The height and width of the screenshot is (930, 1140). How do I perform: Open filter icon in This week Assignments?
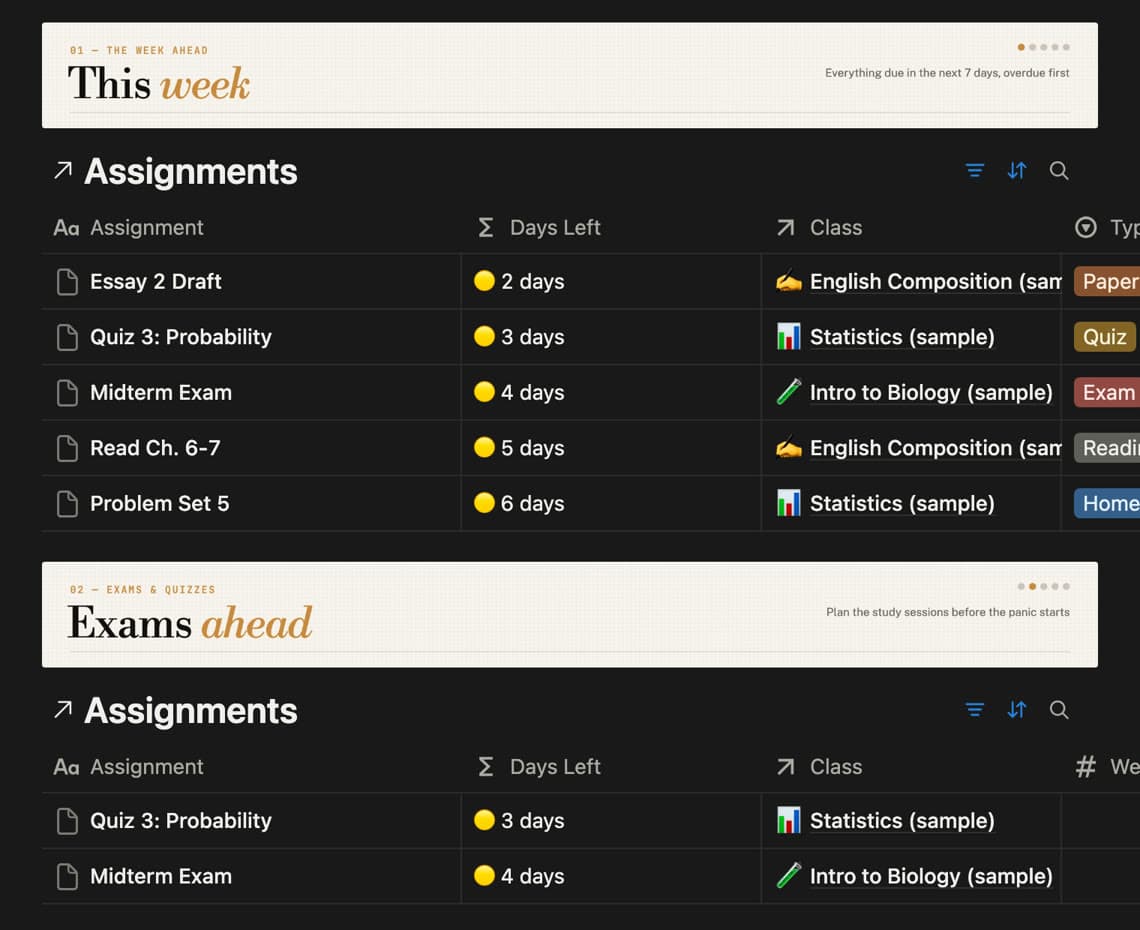(974, 170)
